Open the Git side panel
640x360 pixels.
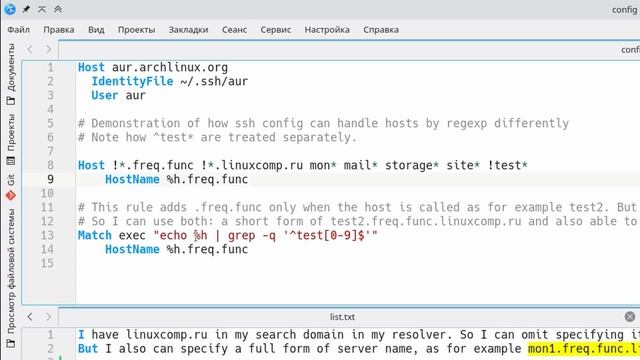coord(11,187)
